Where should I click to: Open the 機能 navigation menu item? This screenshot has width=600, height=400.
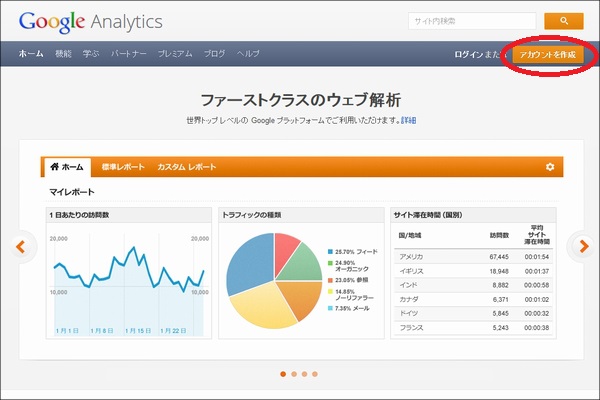pyautogui.click(x=63, y=54)
